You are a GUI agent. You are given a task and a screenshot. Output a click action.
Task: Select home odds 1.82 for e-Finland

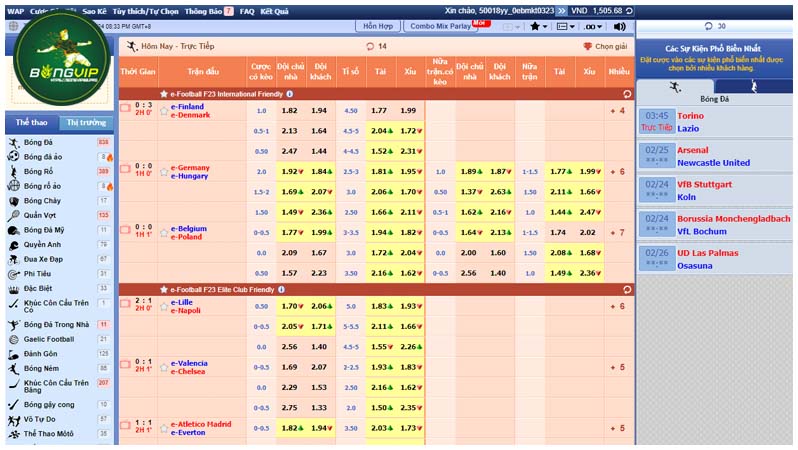(290, 110)
